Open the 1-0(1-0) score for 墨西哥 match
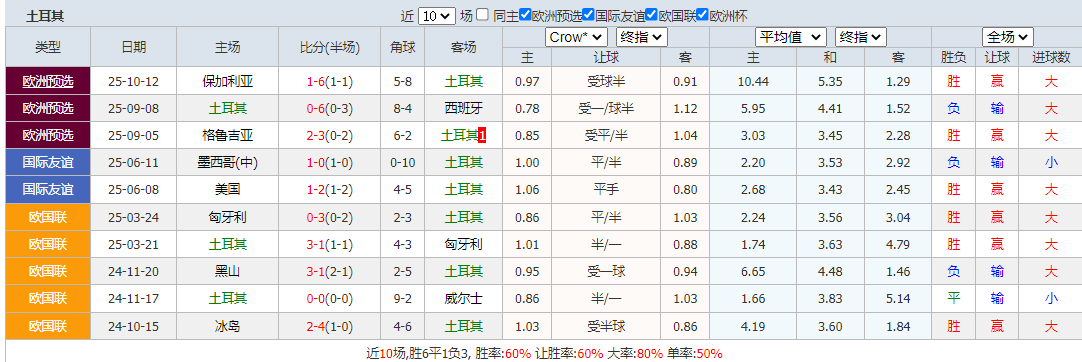Viewport: 1082px width, 362px height. click(330, 163)
